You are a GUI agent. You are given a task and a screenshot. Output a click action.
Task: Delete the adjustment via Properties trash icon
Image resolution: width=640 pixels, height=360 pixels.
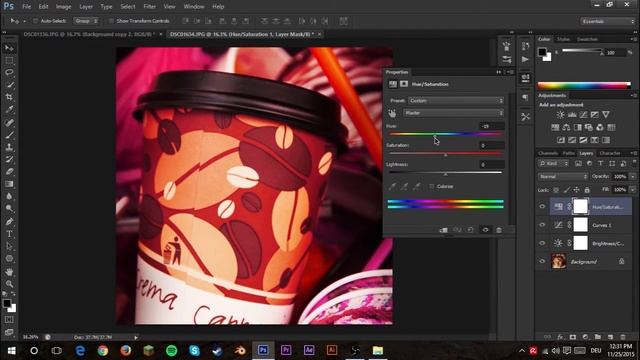point(499,230)
